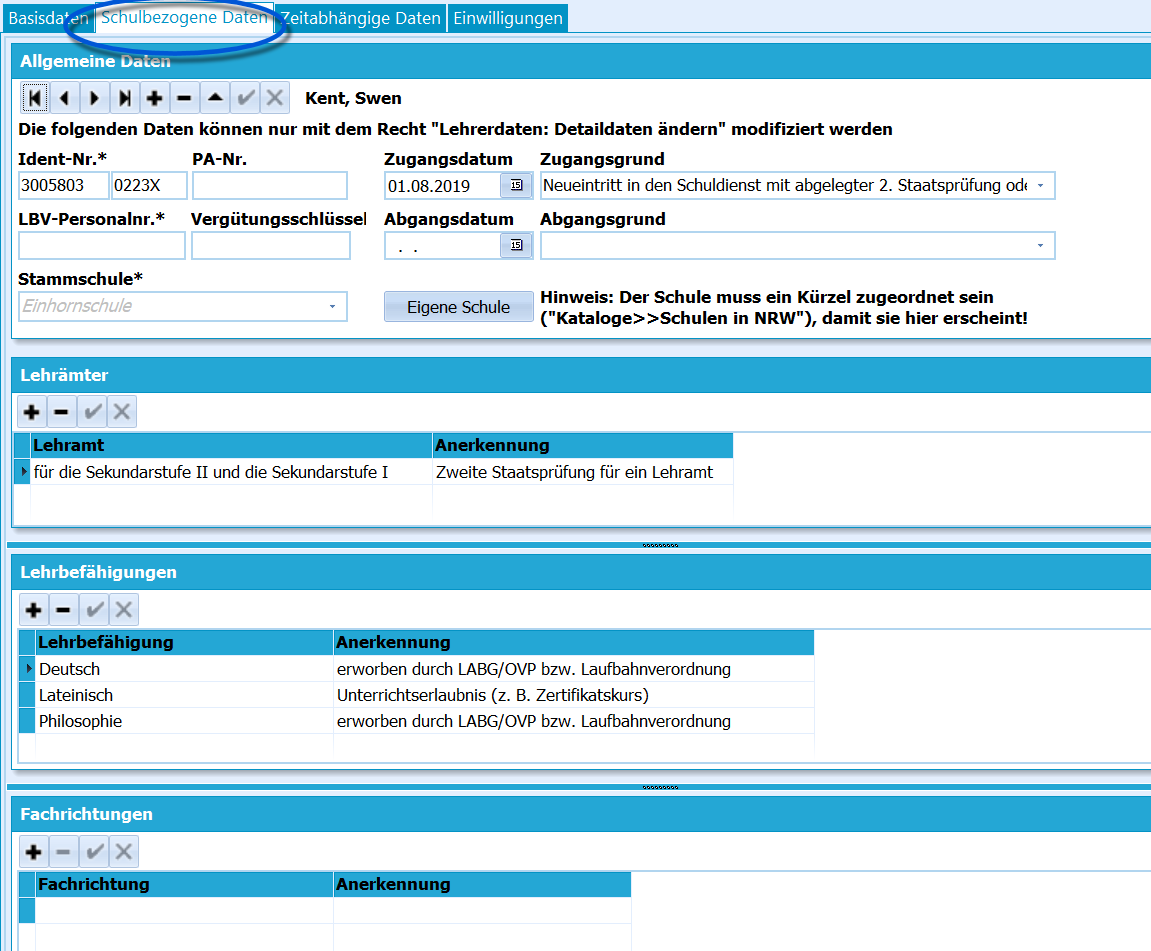
Task: Delete record in Allgemeine Daten toolbar
Action: click(184, 98)
